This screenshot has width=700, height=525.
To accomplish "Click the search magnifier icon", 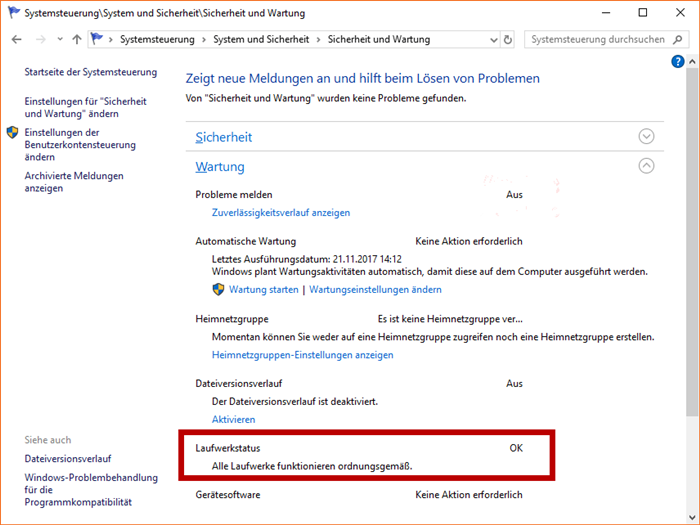I will [677, 39].
